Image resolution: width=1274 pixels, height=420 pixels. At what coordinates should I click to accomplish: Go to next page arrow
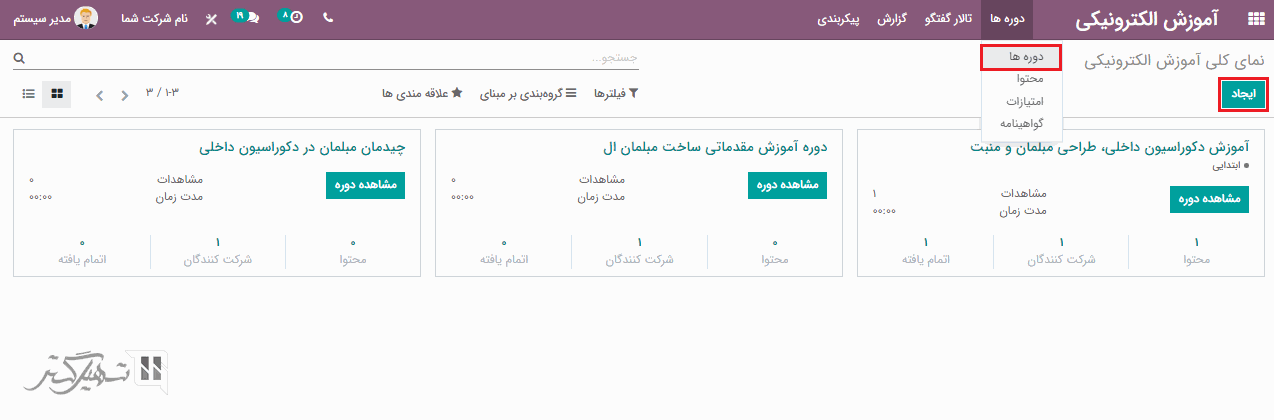coord(99,95)
